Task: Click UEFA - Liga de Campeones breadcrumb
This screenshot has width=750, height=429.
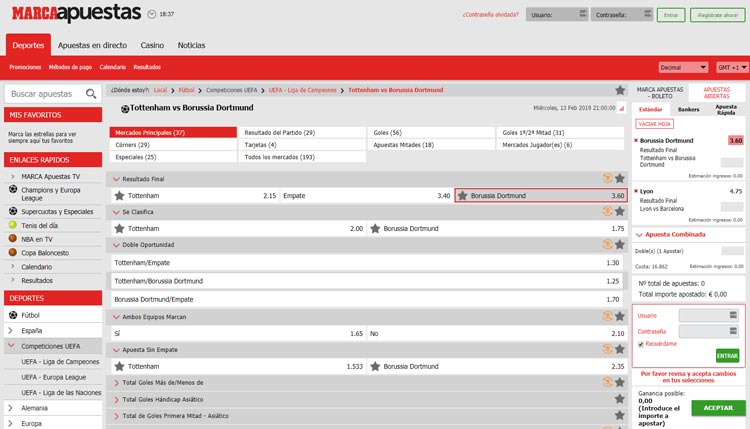Action: 302,90
